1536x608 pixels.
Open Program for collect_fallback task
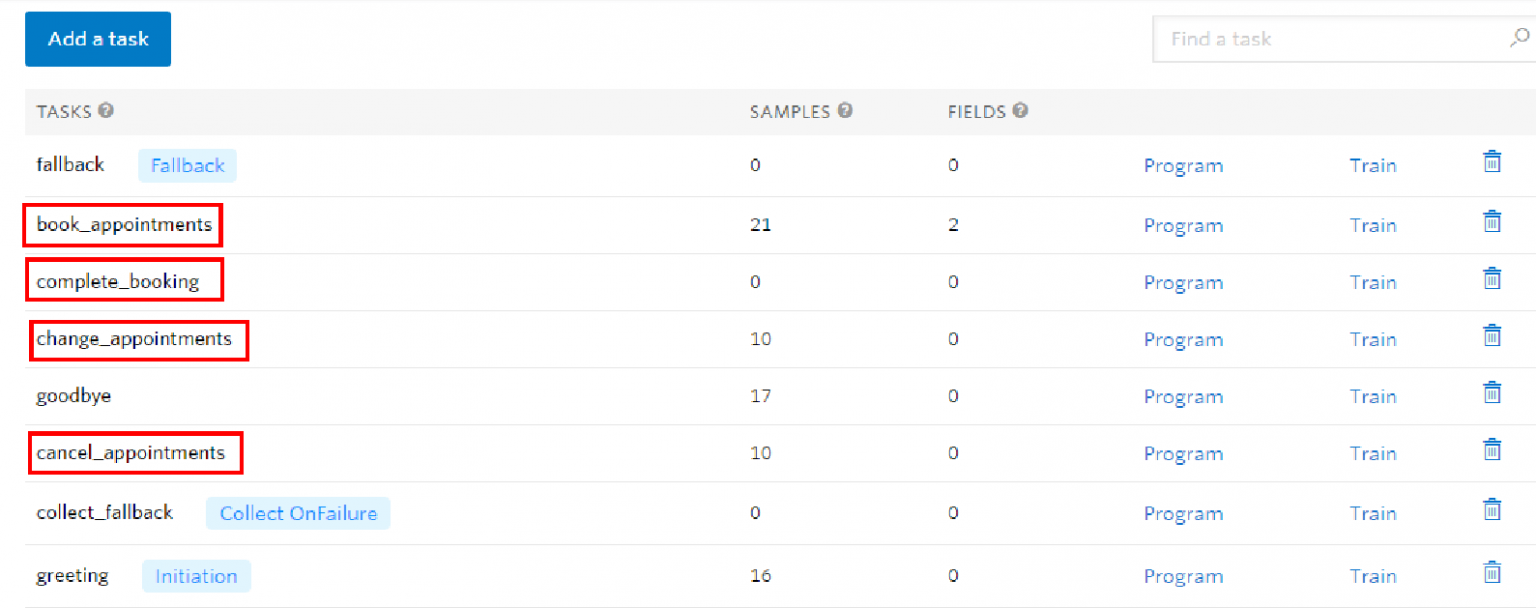pos(1183,514)
